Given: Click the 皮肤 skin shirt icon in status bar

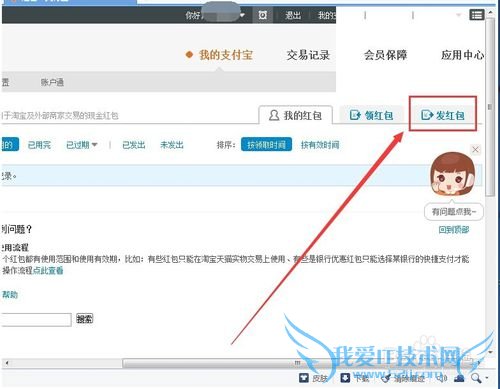Looking at the screenshot, I should pos(304,378).
